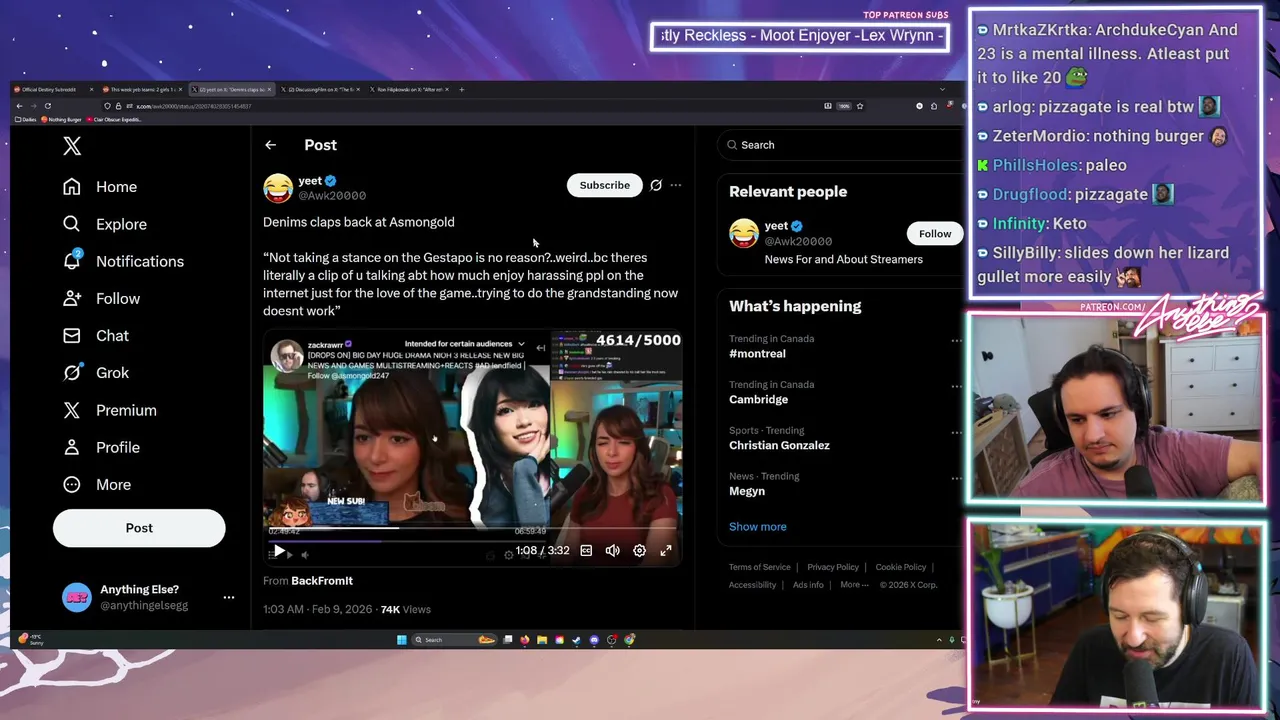
Task: Open the Christian Gonzalez trending topic
Action: point(779,445)
